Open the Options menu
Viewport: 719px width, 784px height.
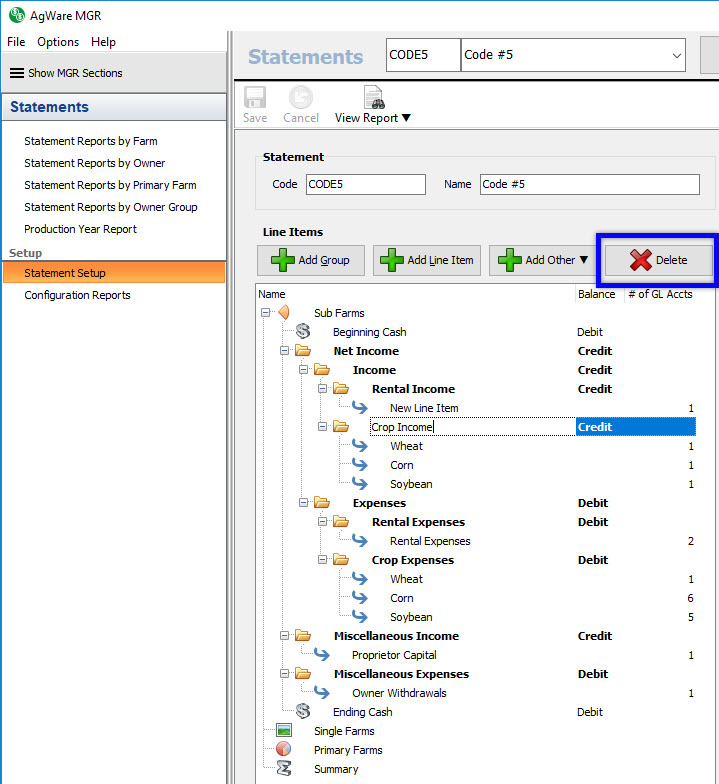point(58,42)
